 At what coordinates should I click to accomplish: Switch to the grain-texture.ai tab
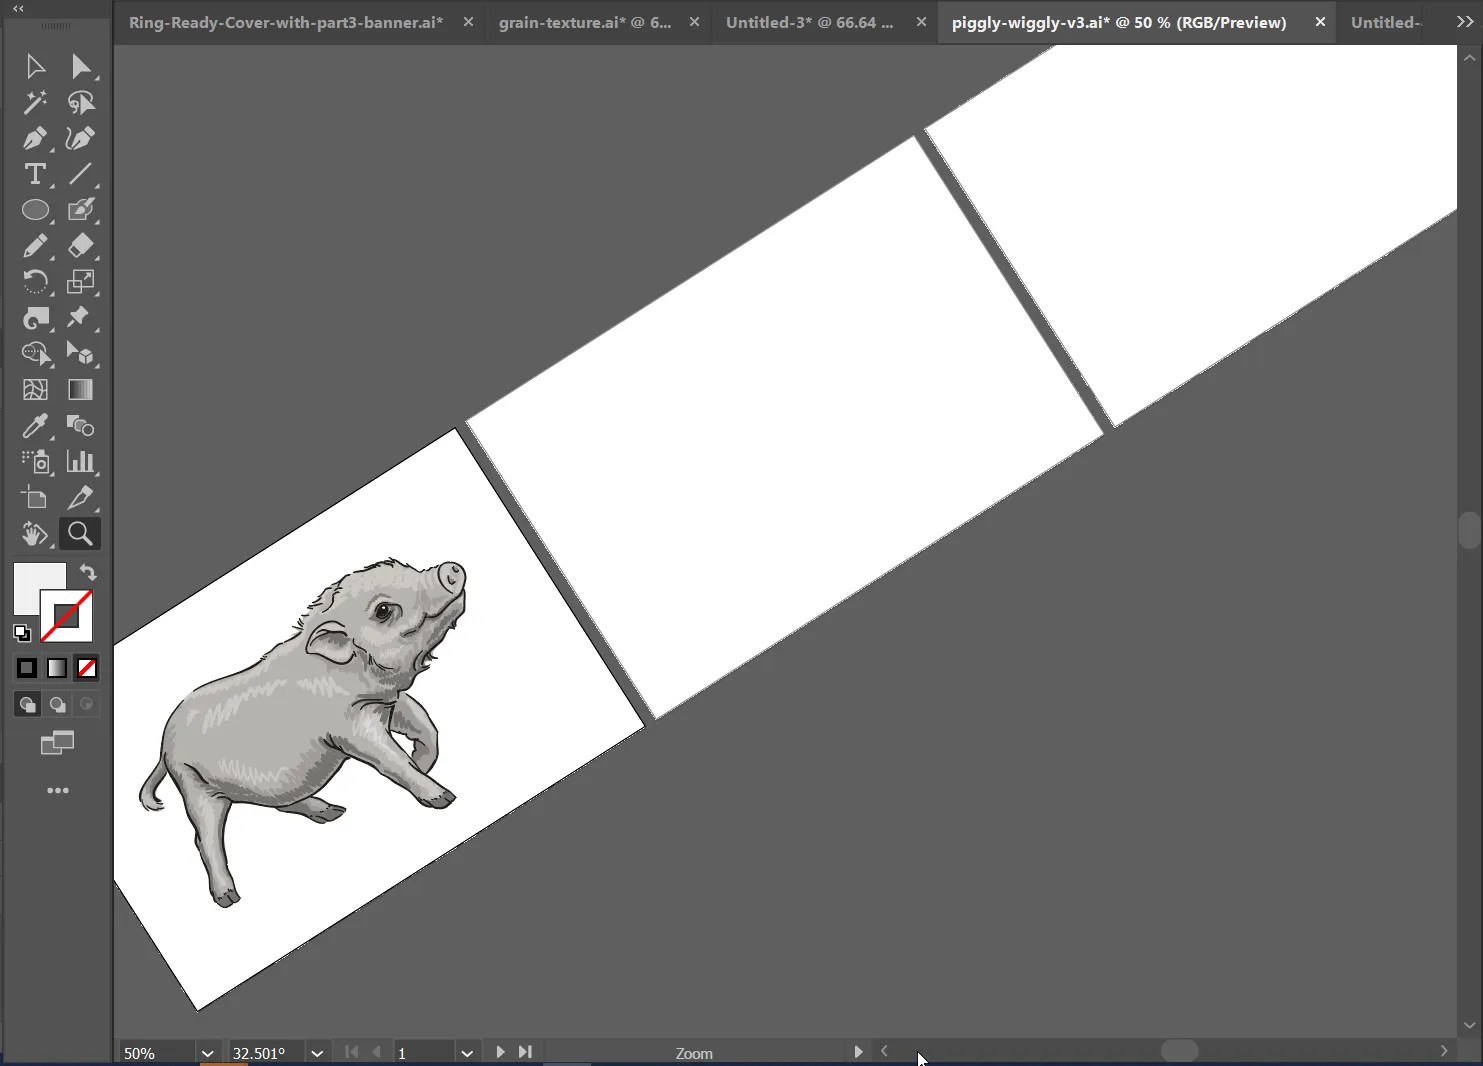tap(585, 22)
